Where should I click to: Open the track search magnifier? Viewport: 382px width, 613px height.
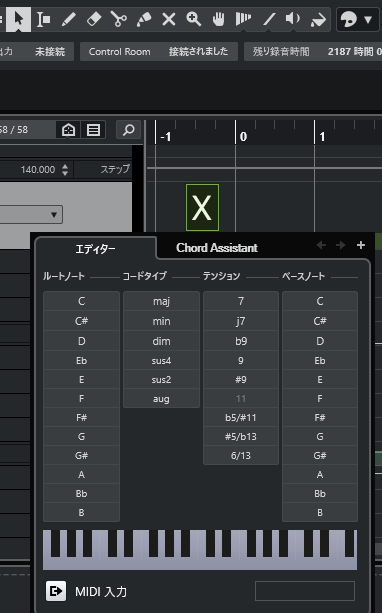click(129, 130)
